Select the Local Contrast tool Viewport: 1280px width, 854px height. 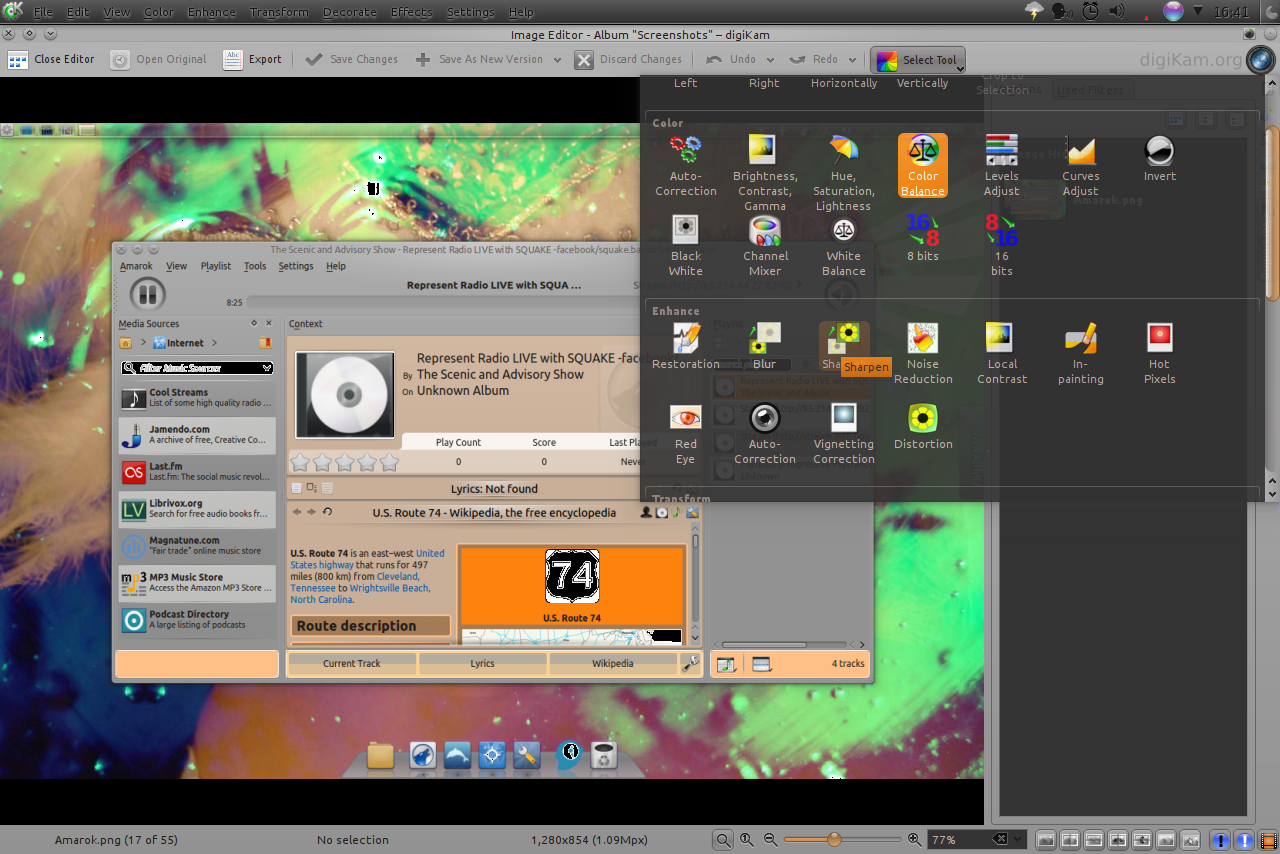[x=1001, y=353]
